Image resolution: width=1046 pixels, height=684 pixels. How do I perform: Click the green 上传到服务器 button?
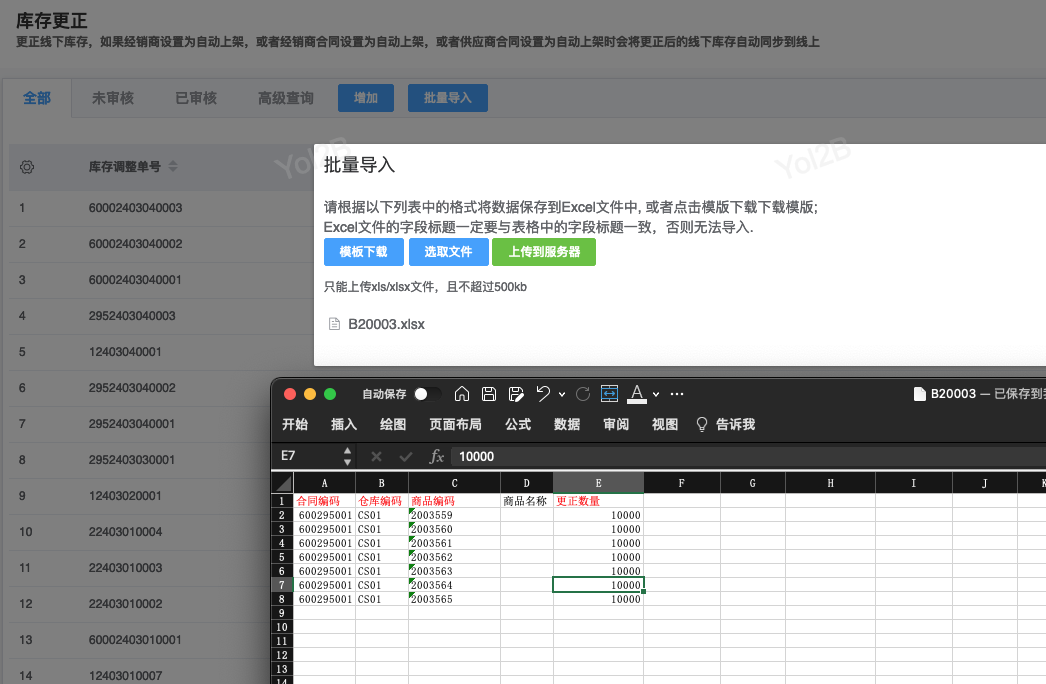[543, 252]
